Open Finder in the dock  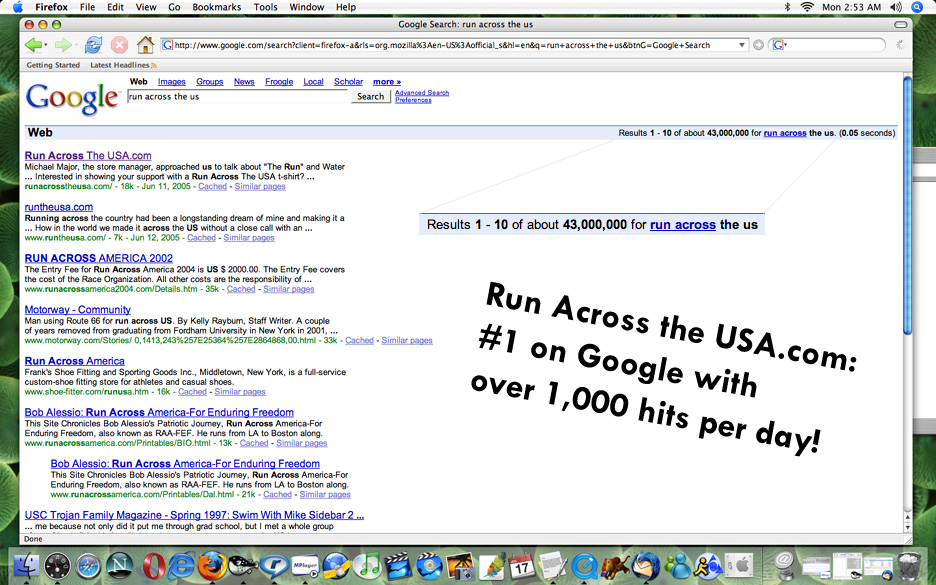(x=26, y=566)
